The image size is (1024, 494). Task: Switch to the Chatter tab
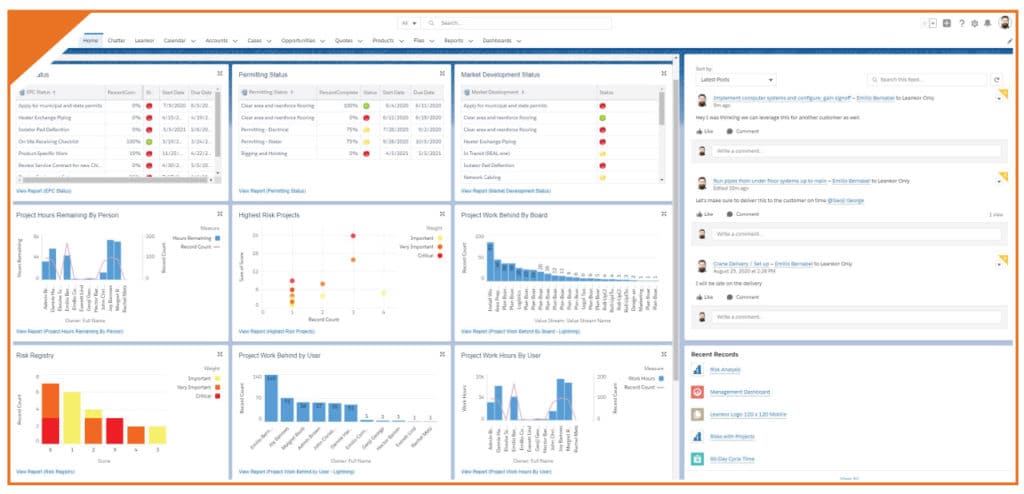click(x=117, y=41)
